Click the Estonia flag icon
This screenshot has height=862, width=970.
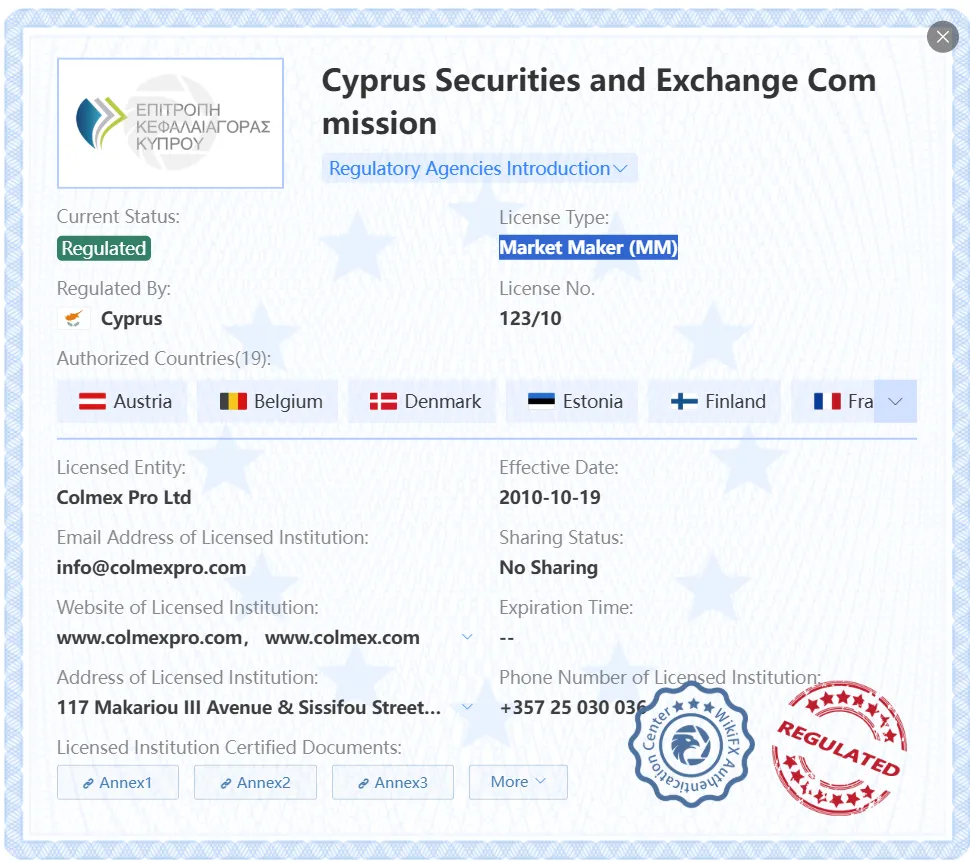pyautogui.click(x=541, y=402)
